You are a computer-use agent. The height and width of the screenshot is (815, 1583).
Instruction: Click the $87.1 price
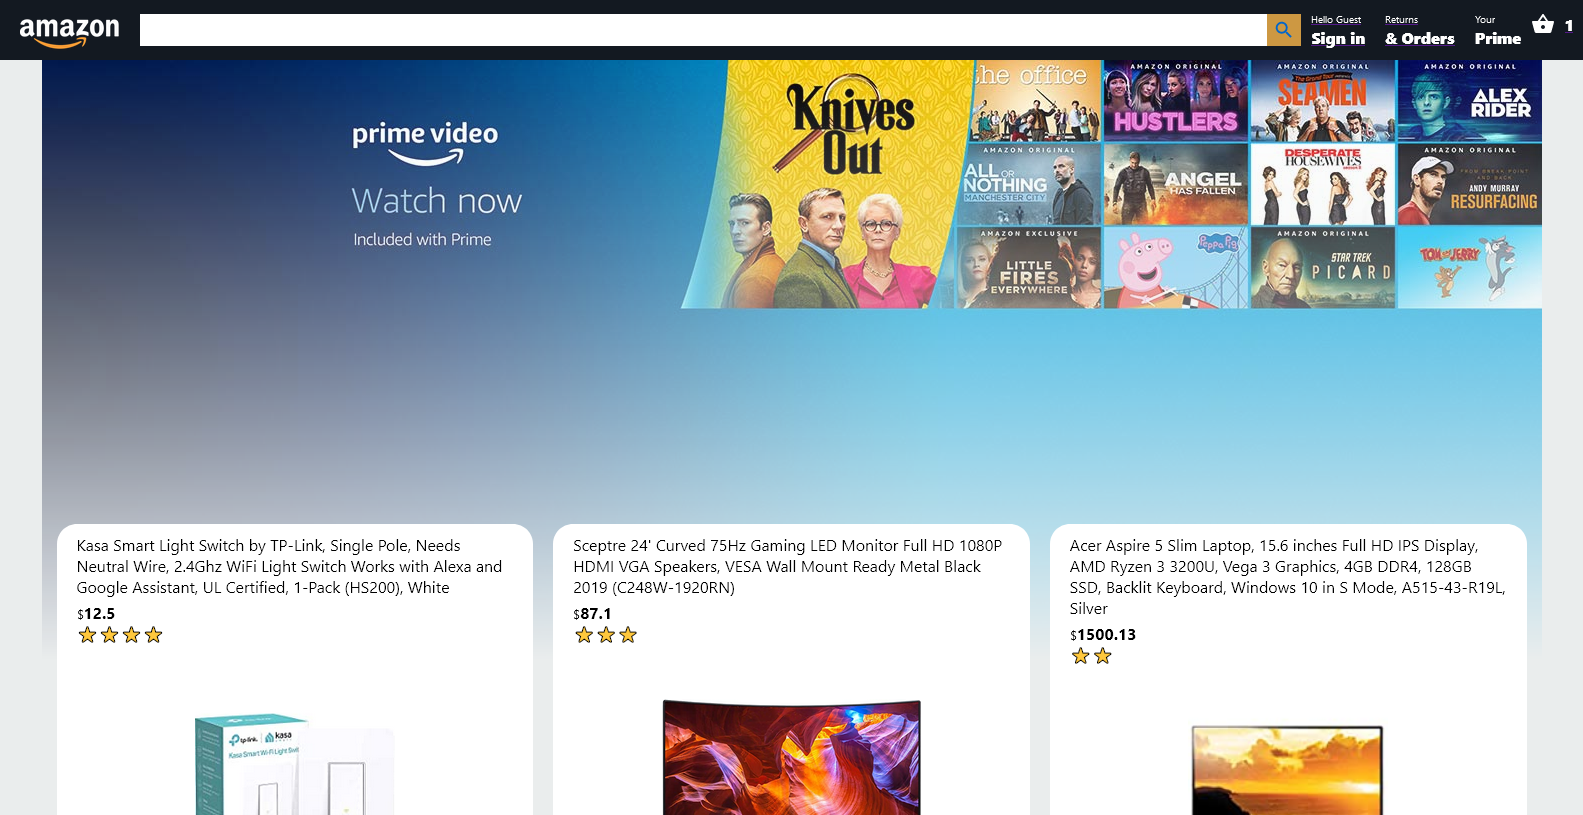point(592,614)
